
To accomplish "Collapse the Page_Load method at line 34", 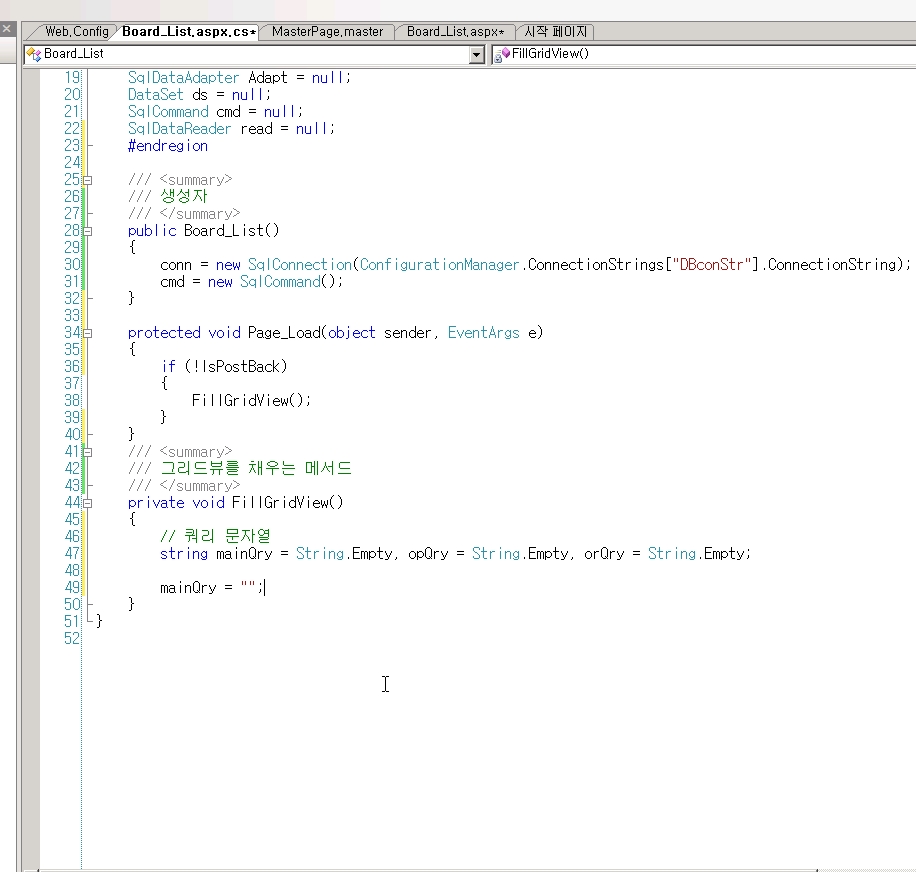I will tap(88, 333).
